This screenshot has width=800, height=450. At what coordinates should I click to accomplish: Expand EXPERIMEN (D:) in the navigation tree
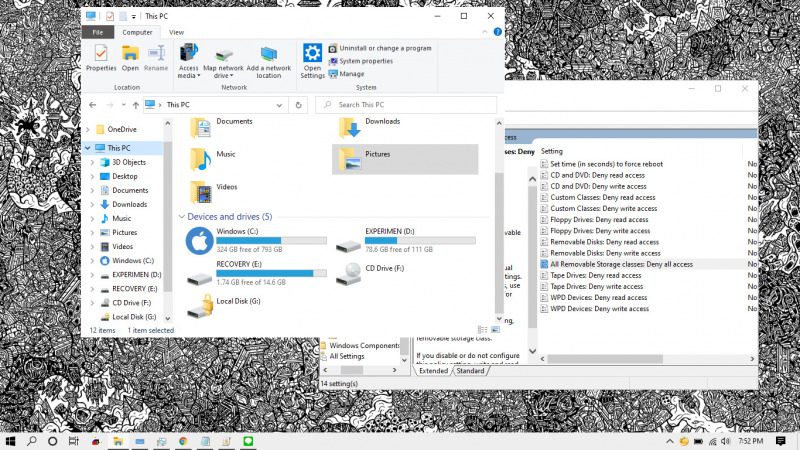[92, 275]
